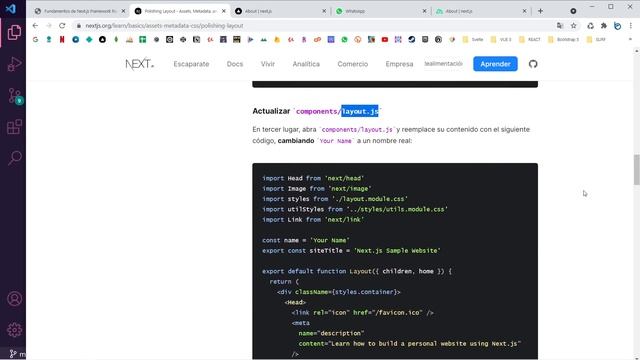
Task: Click the 'export const siteTitle' code line
Action: pos(351,251)
